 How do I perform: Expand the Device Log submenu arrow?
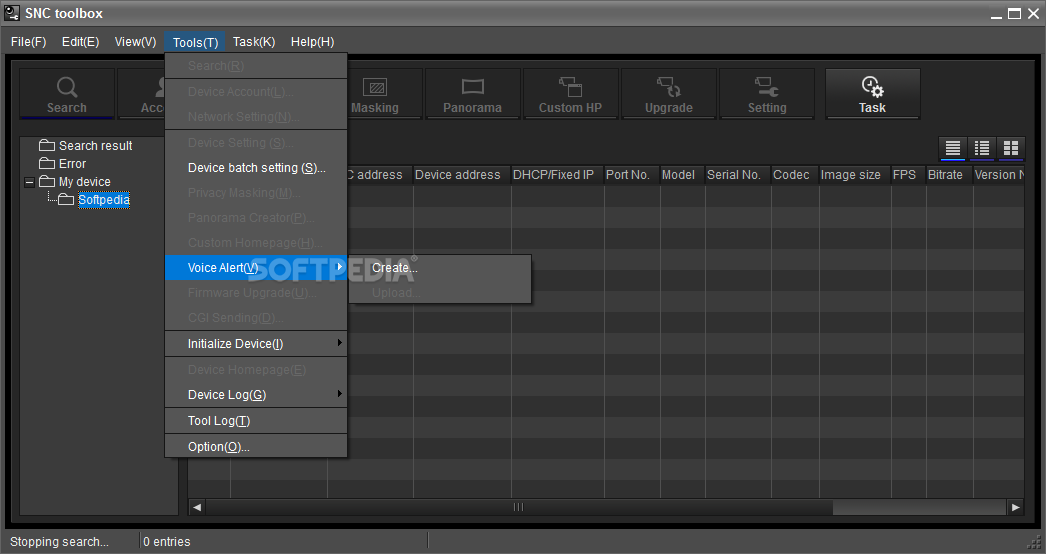(x=340, y=394)
